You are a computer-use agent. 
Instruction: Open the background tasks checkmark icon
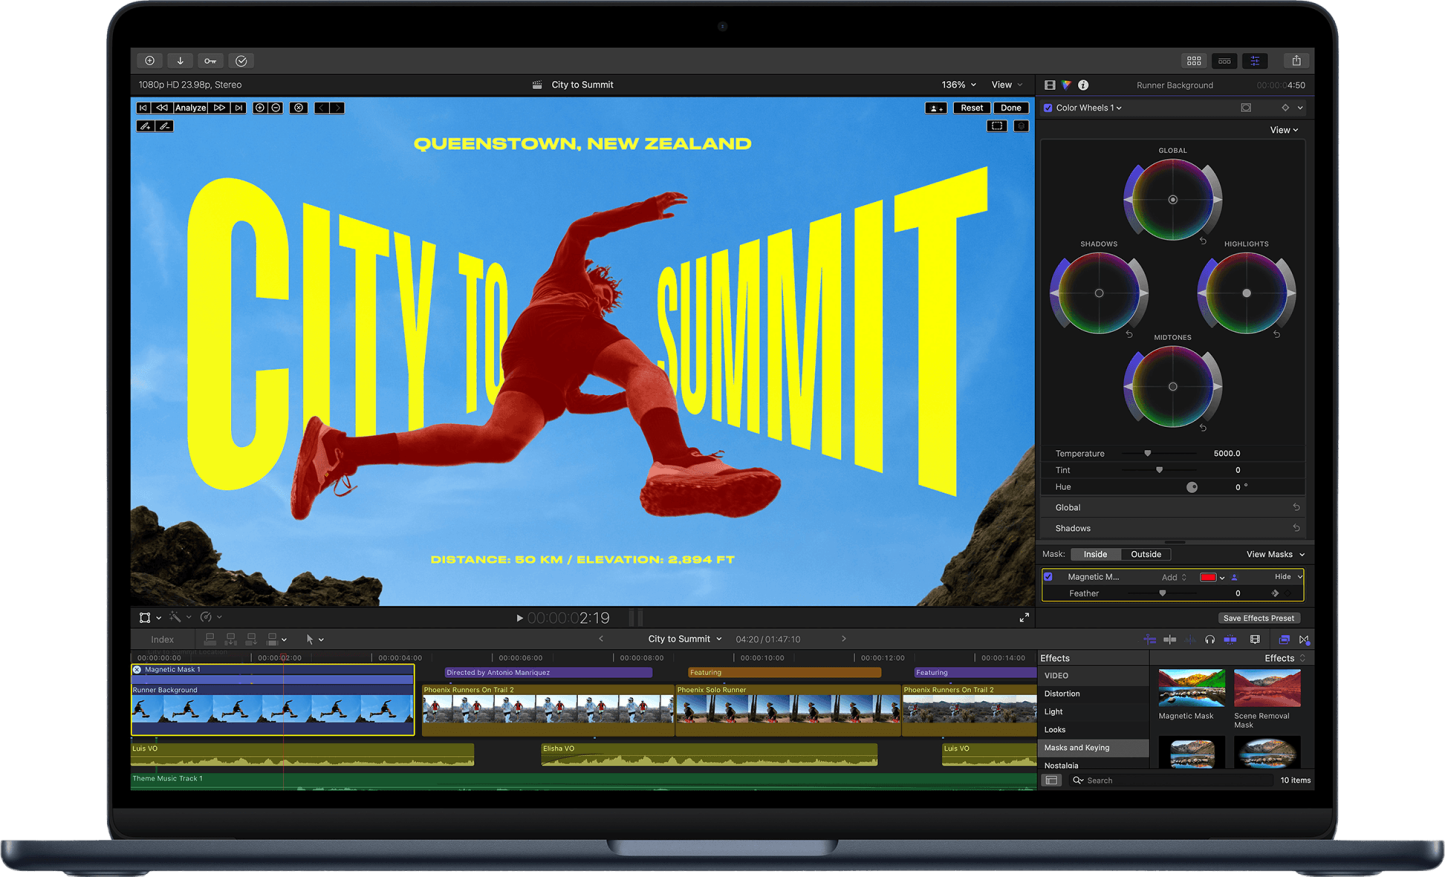click(x=241, y=61)
